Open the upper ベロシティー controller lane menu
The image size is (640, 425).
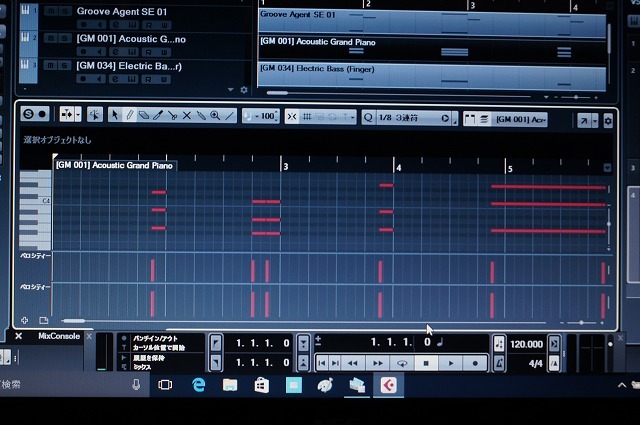[36, 256]
